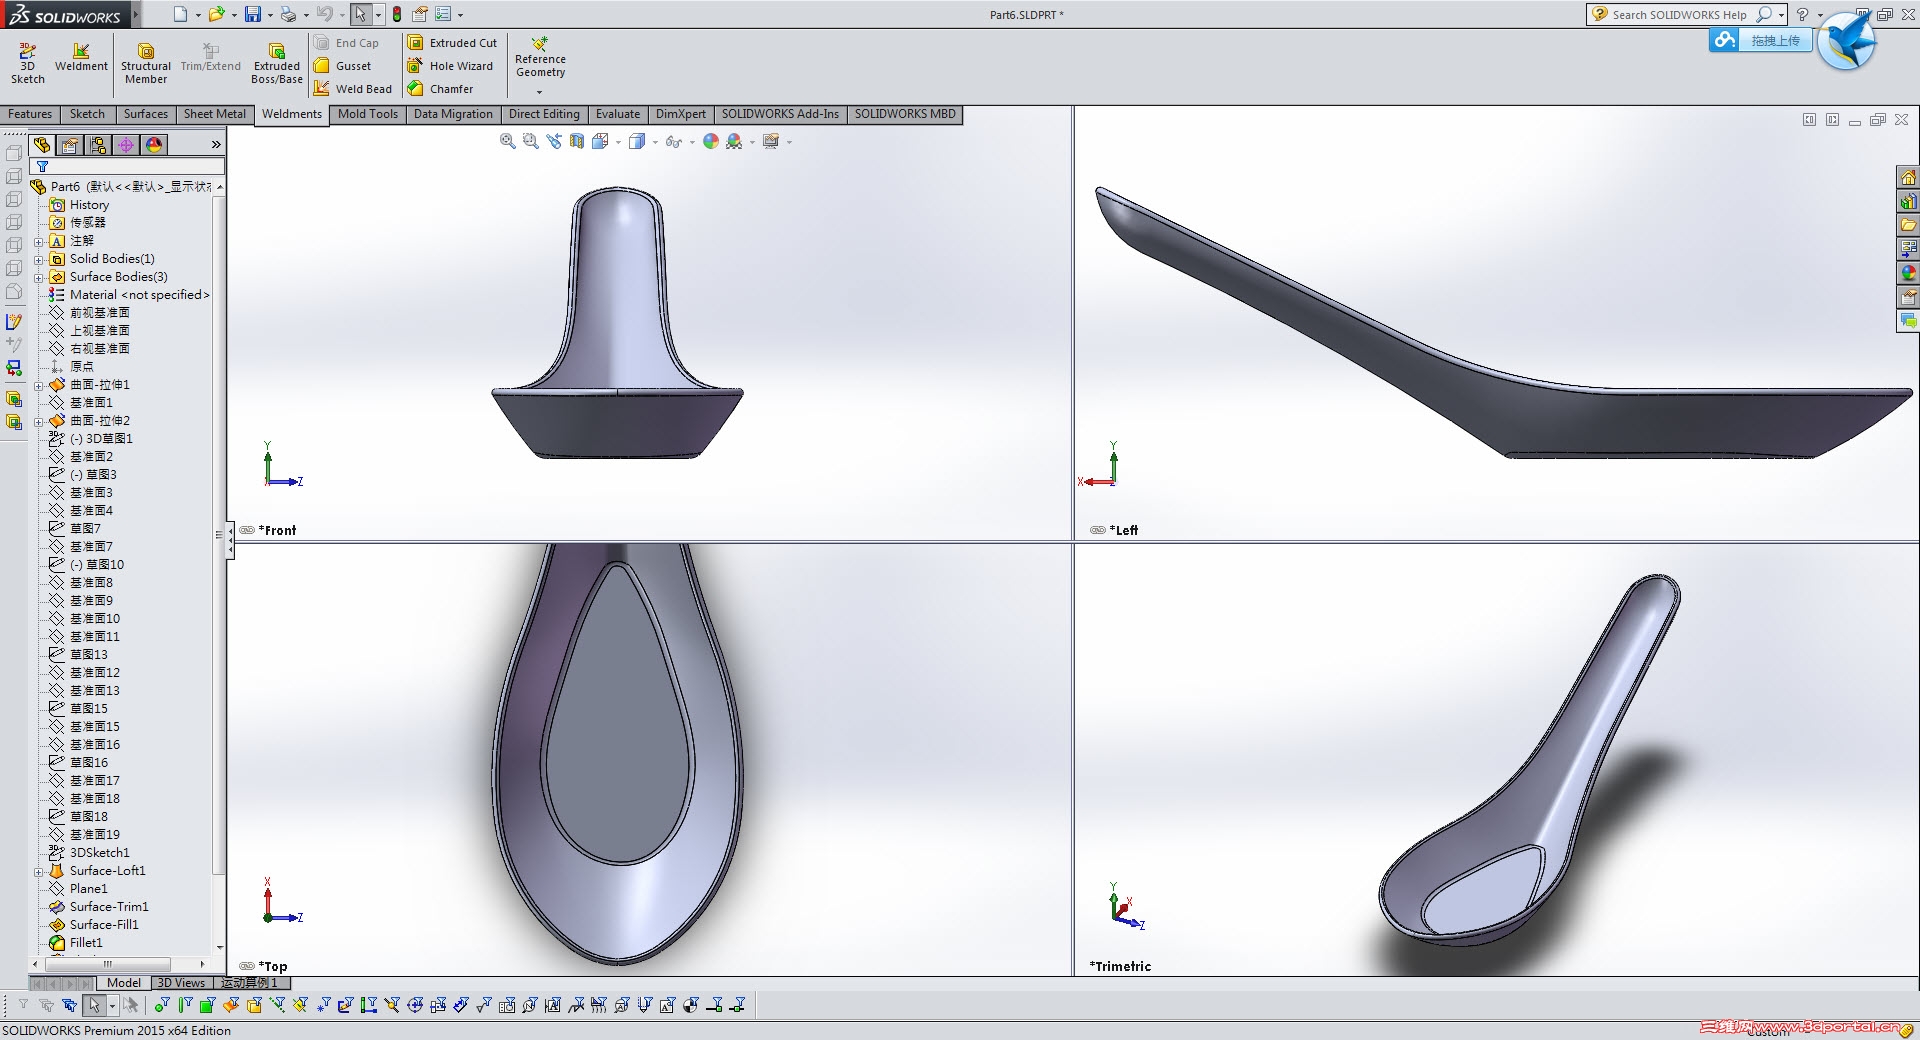Open the Options dropdown arrow in top toolbar
Viewport: 1920px width, 1040px height.
point(460,15)
